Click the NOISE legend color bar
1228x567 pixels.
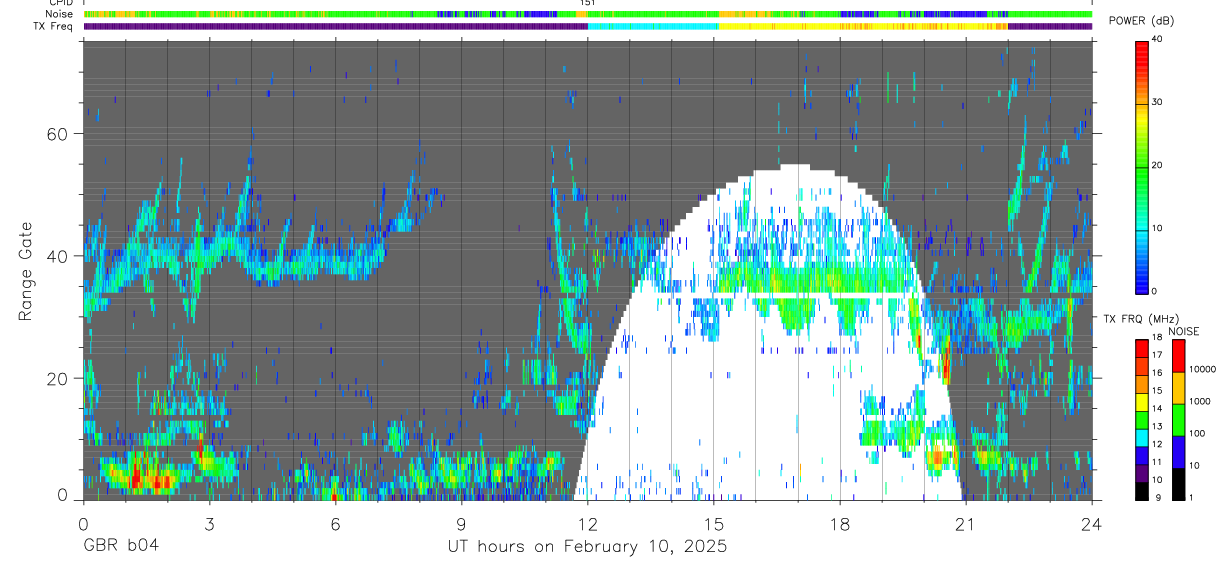(x=1178, y=419)
